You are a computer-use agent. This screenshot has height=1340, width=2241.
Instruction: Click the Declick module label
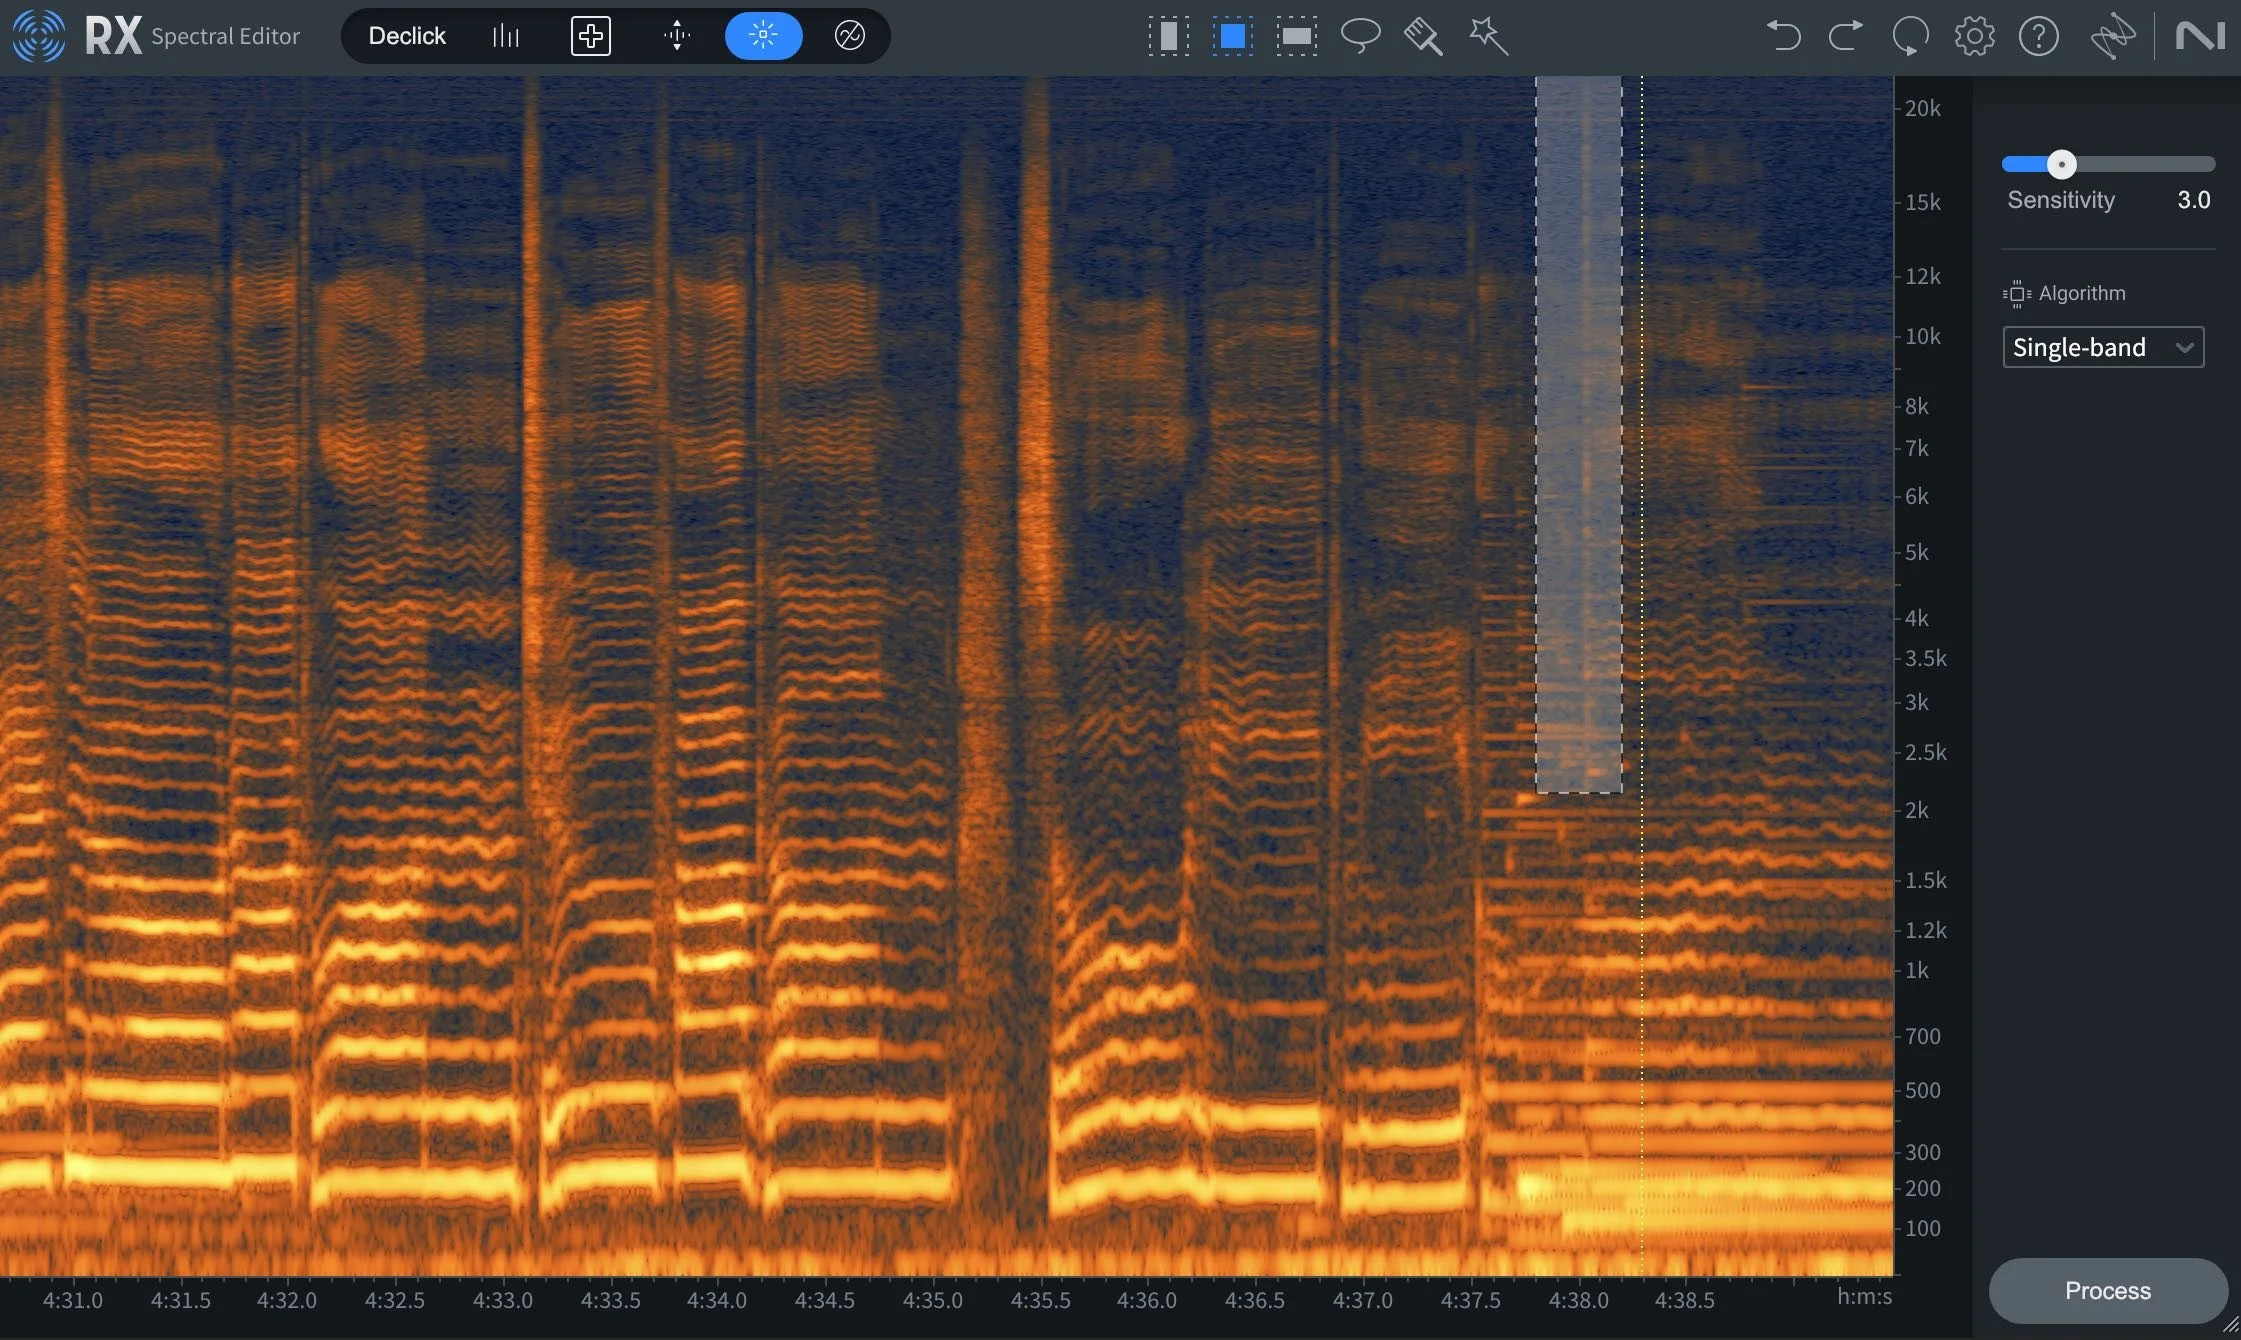point(407,36)
